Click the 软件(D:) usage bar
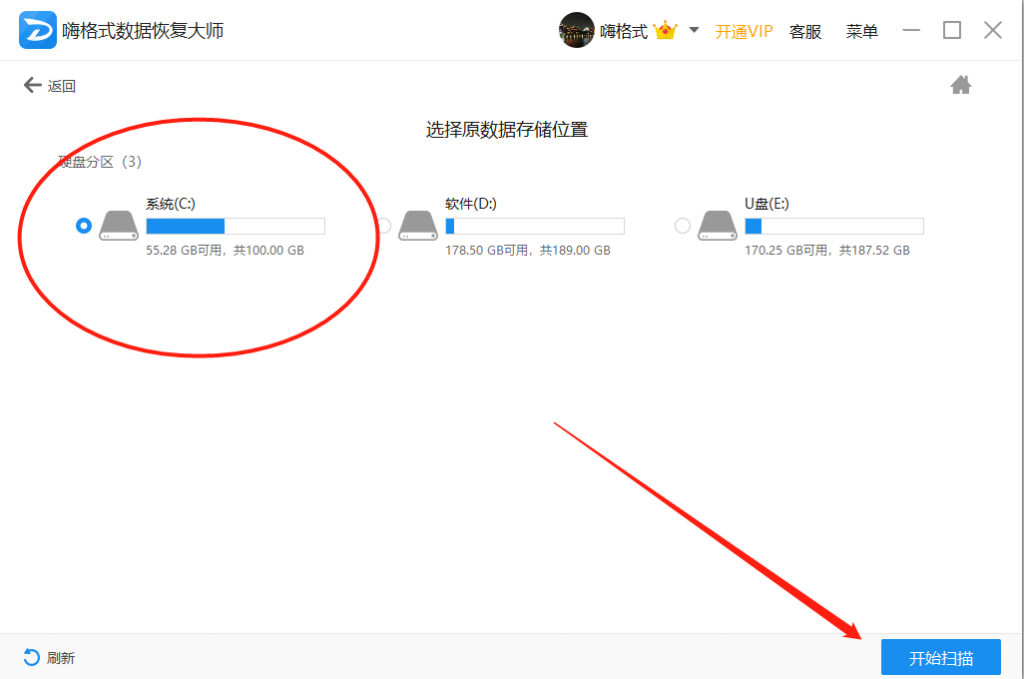 pyautogui.click(x=535, y=227)
